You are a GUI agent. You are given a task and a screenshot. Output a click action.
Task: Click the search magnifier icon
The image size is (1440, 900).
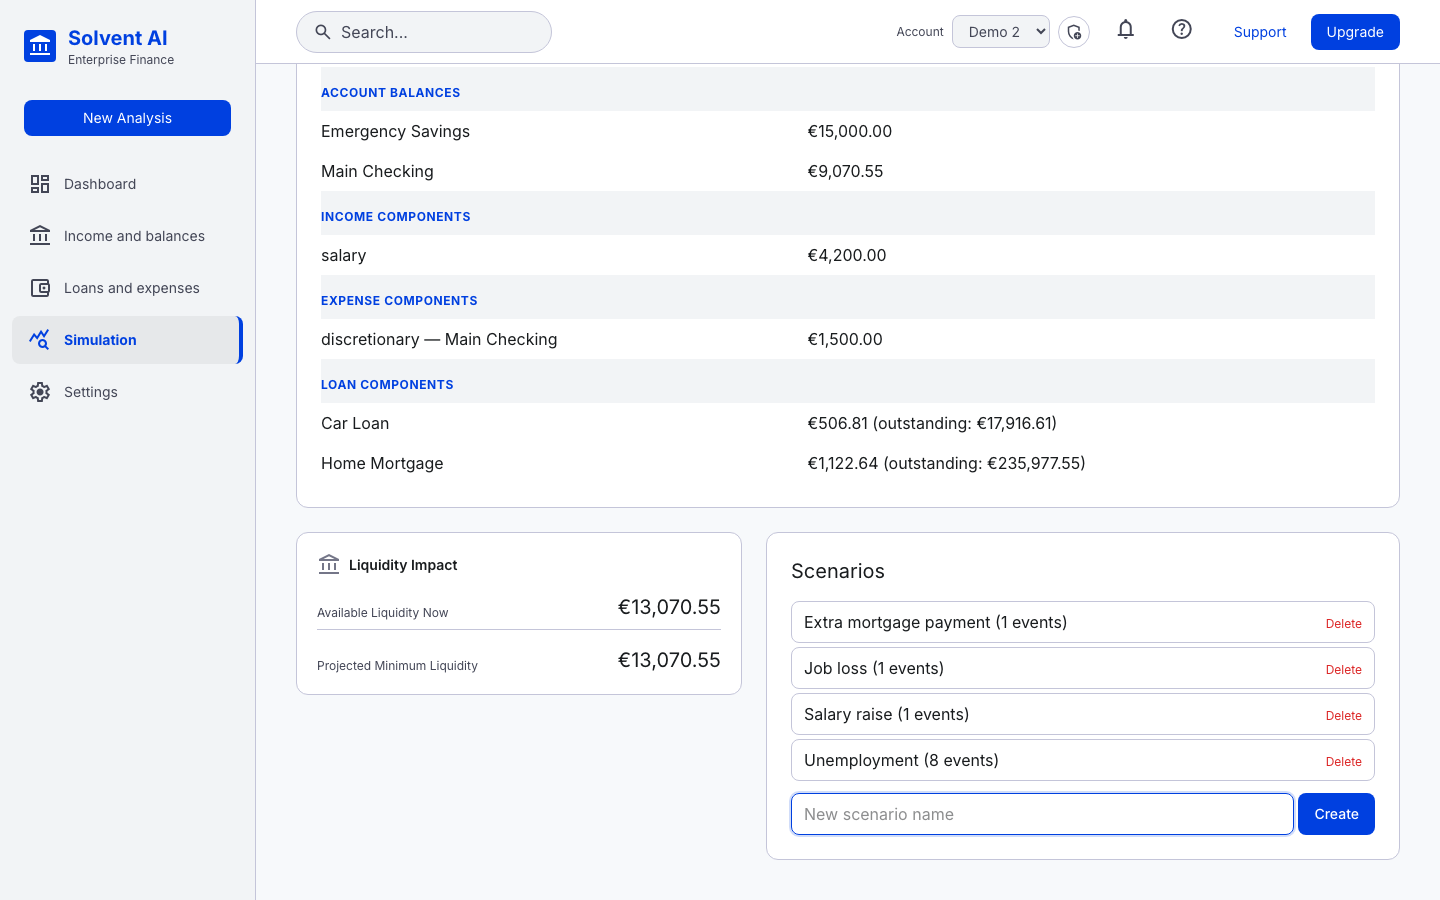point(323,32)
